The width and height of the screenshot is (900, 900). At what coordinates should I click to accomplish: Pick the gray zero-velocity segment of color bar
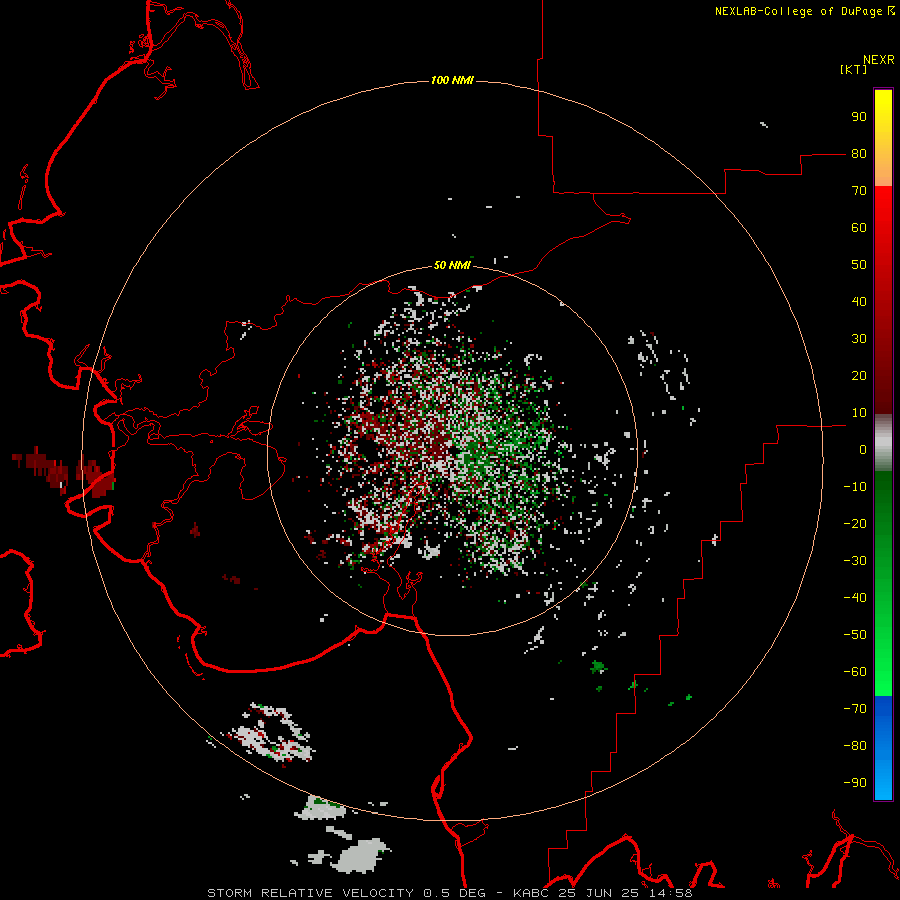883,443
